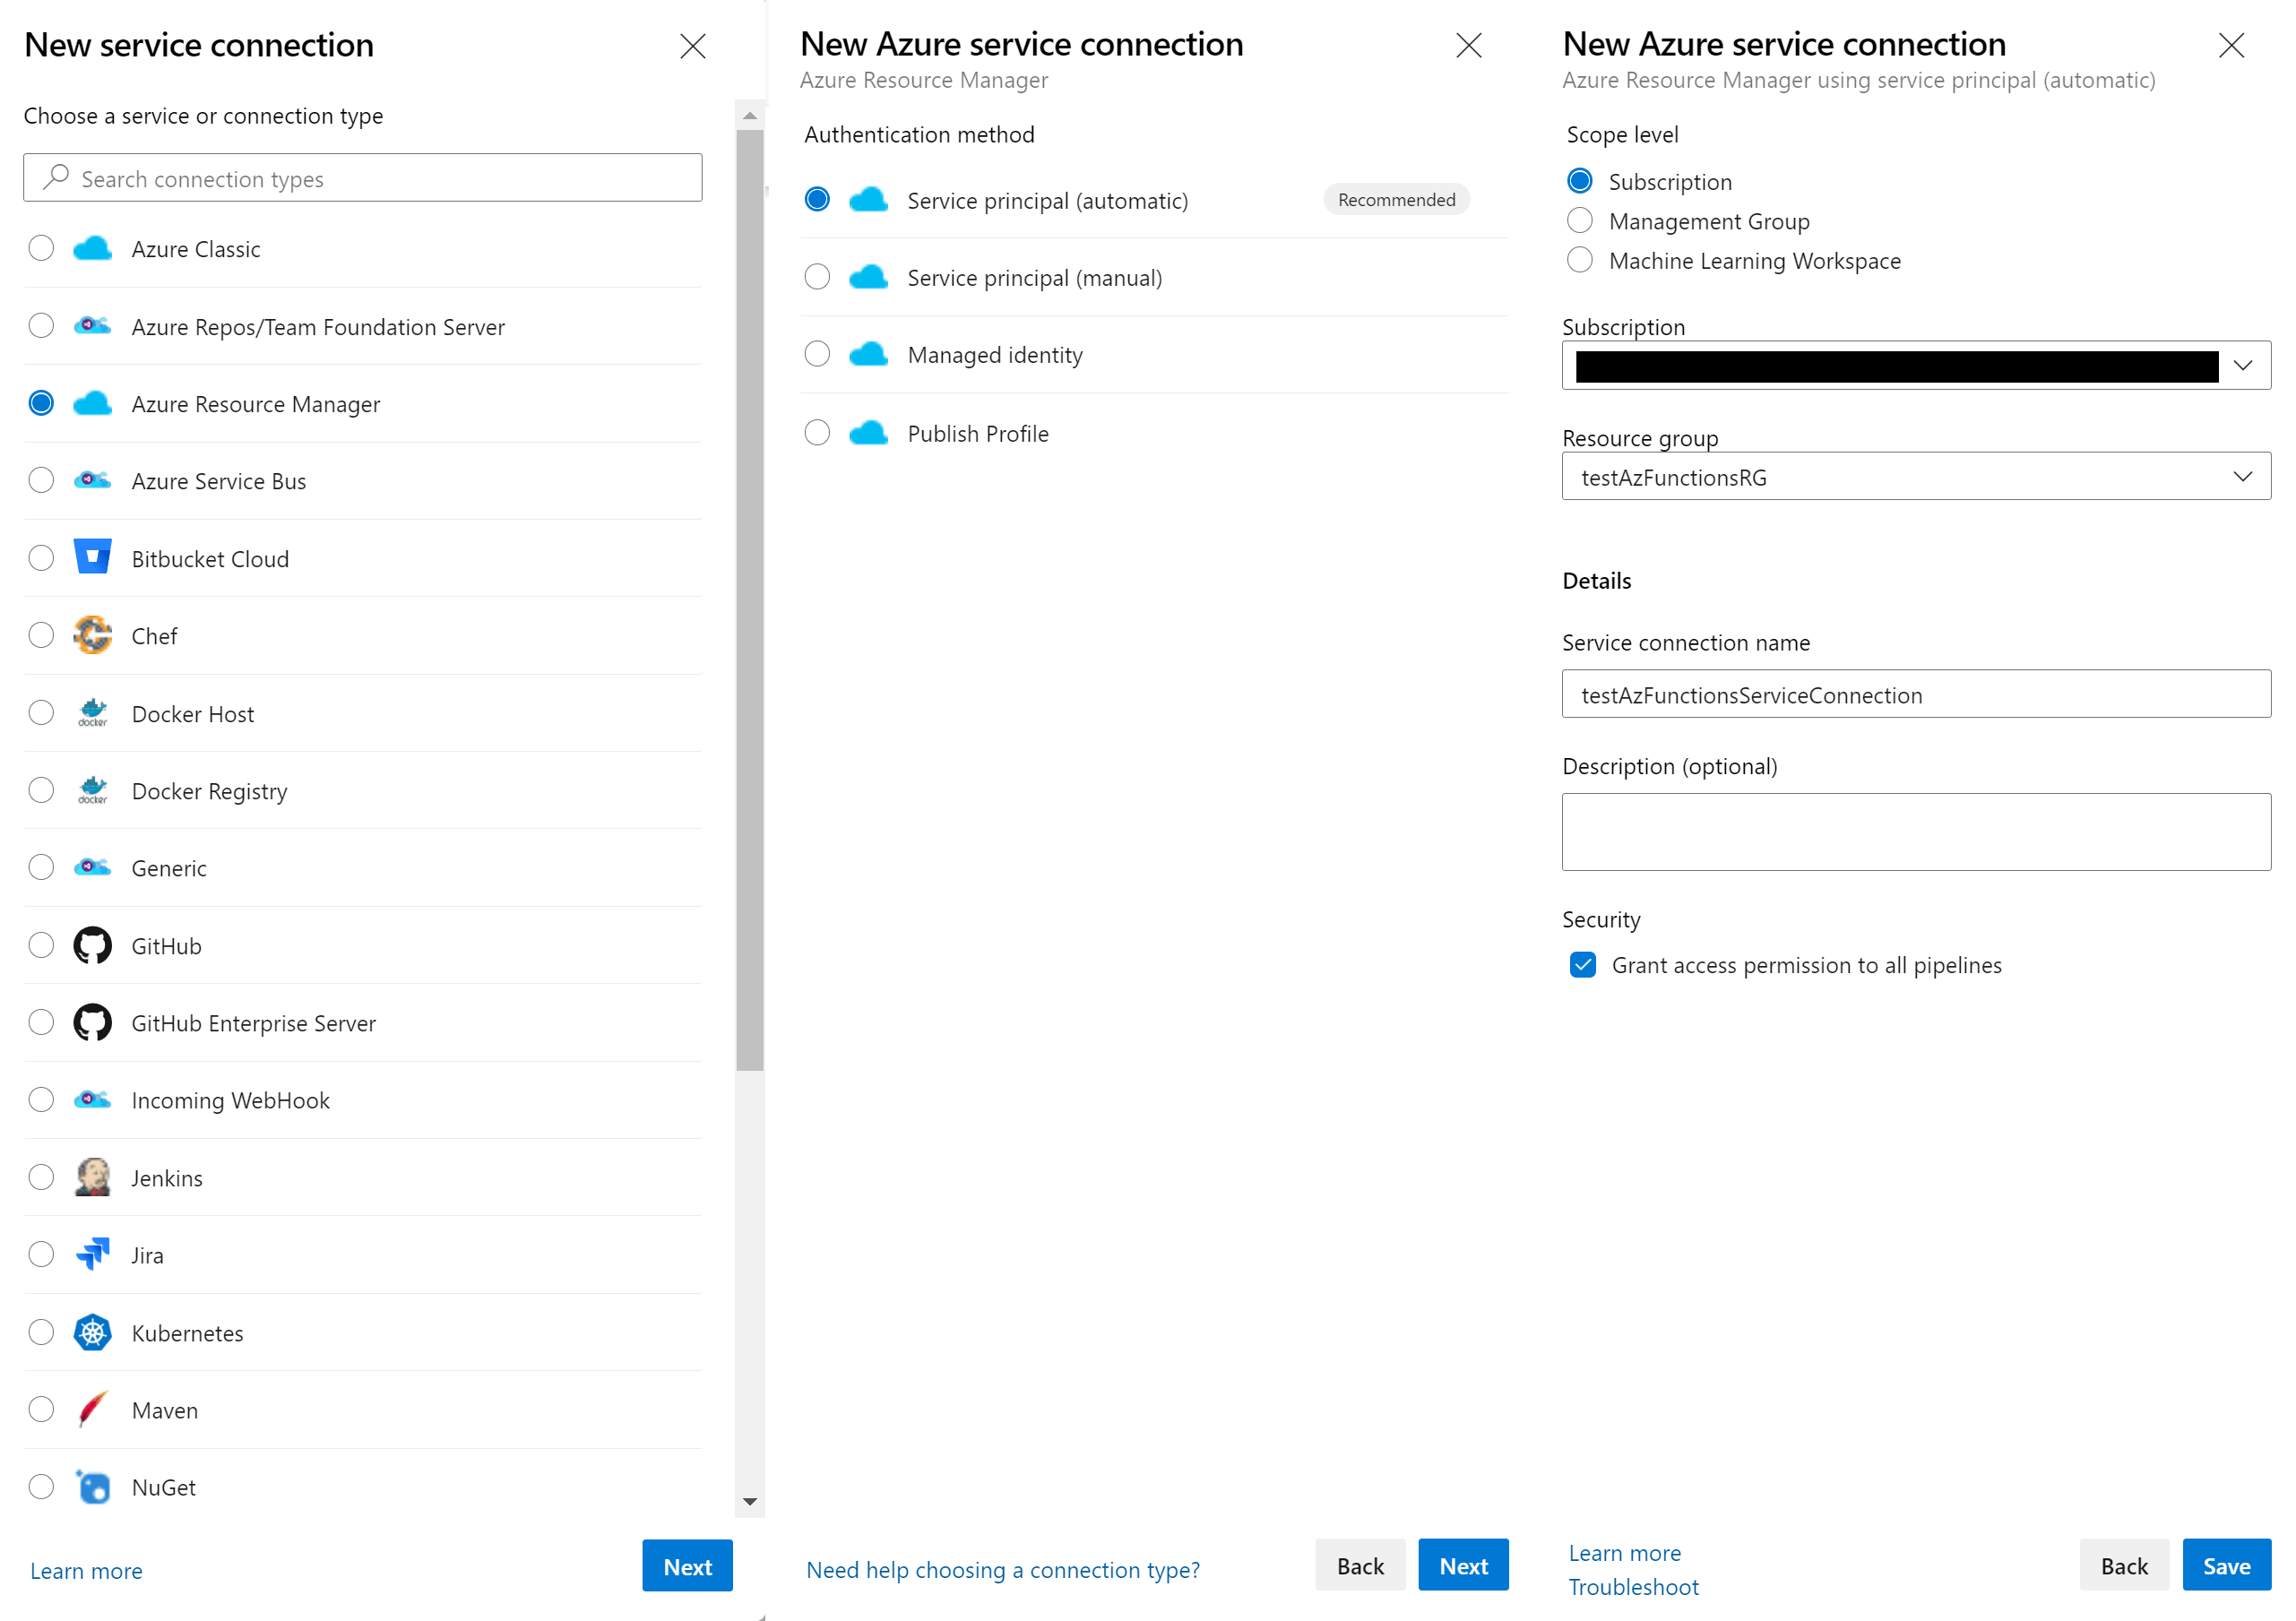Select Service principal (manual) radio button
Screen dimensions: 2296x1621
coord(817,277)
